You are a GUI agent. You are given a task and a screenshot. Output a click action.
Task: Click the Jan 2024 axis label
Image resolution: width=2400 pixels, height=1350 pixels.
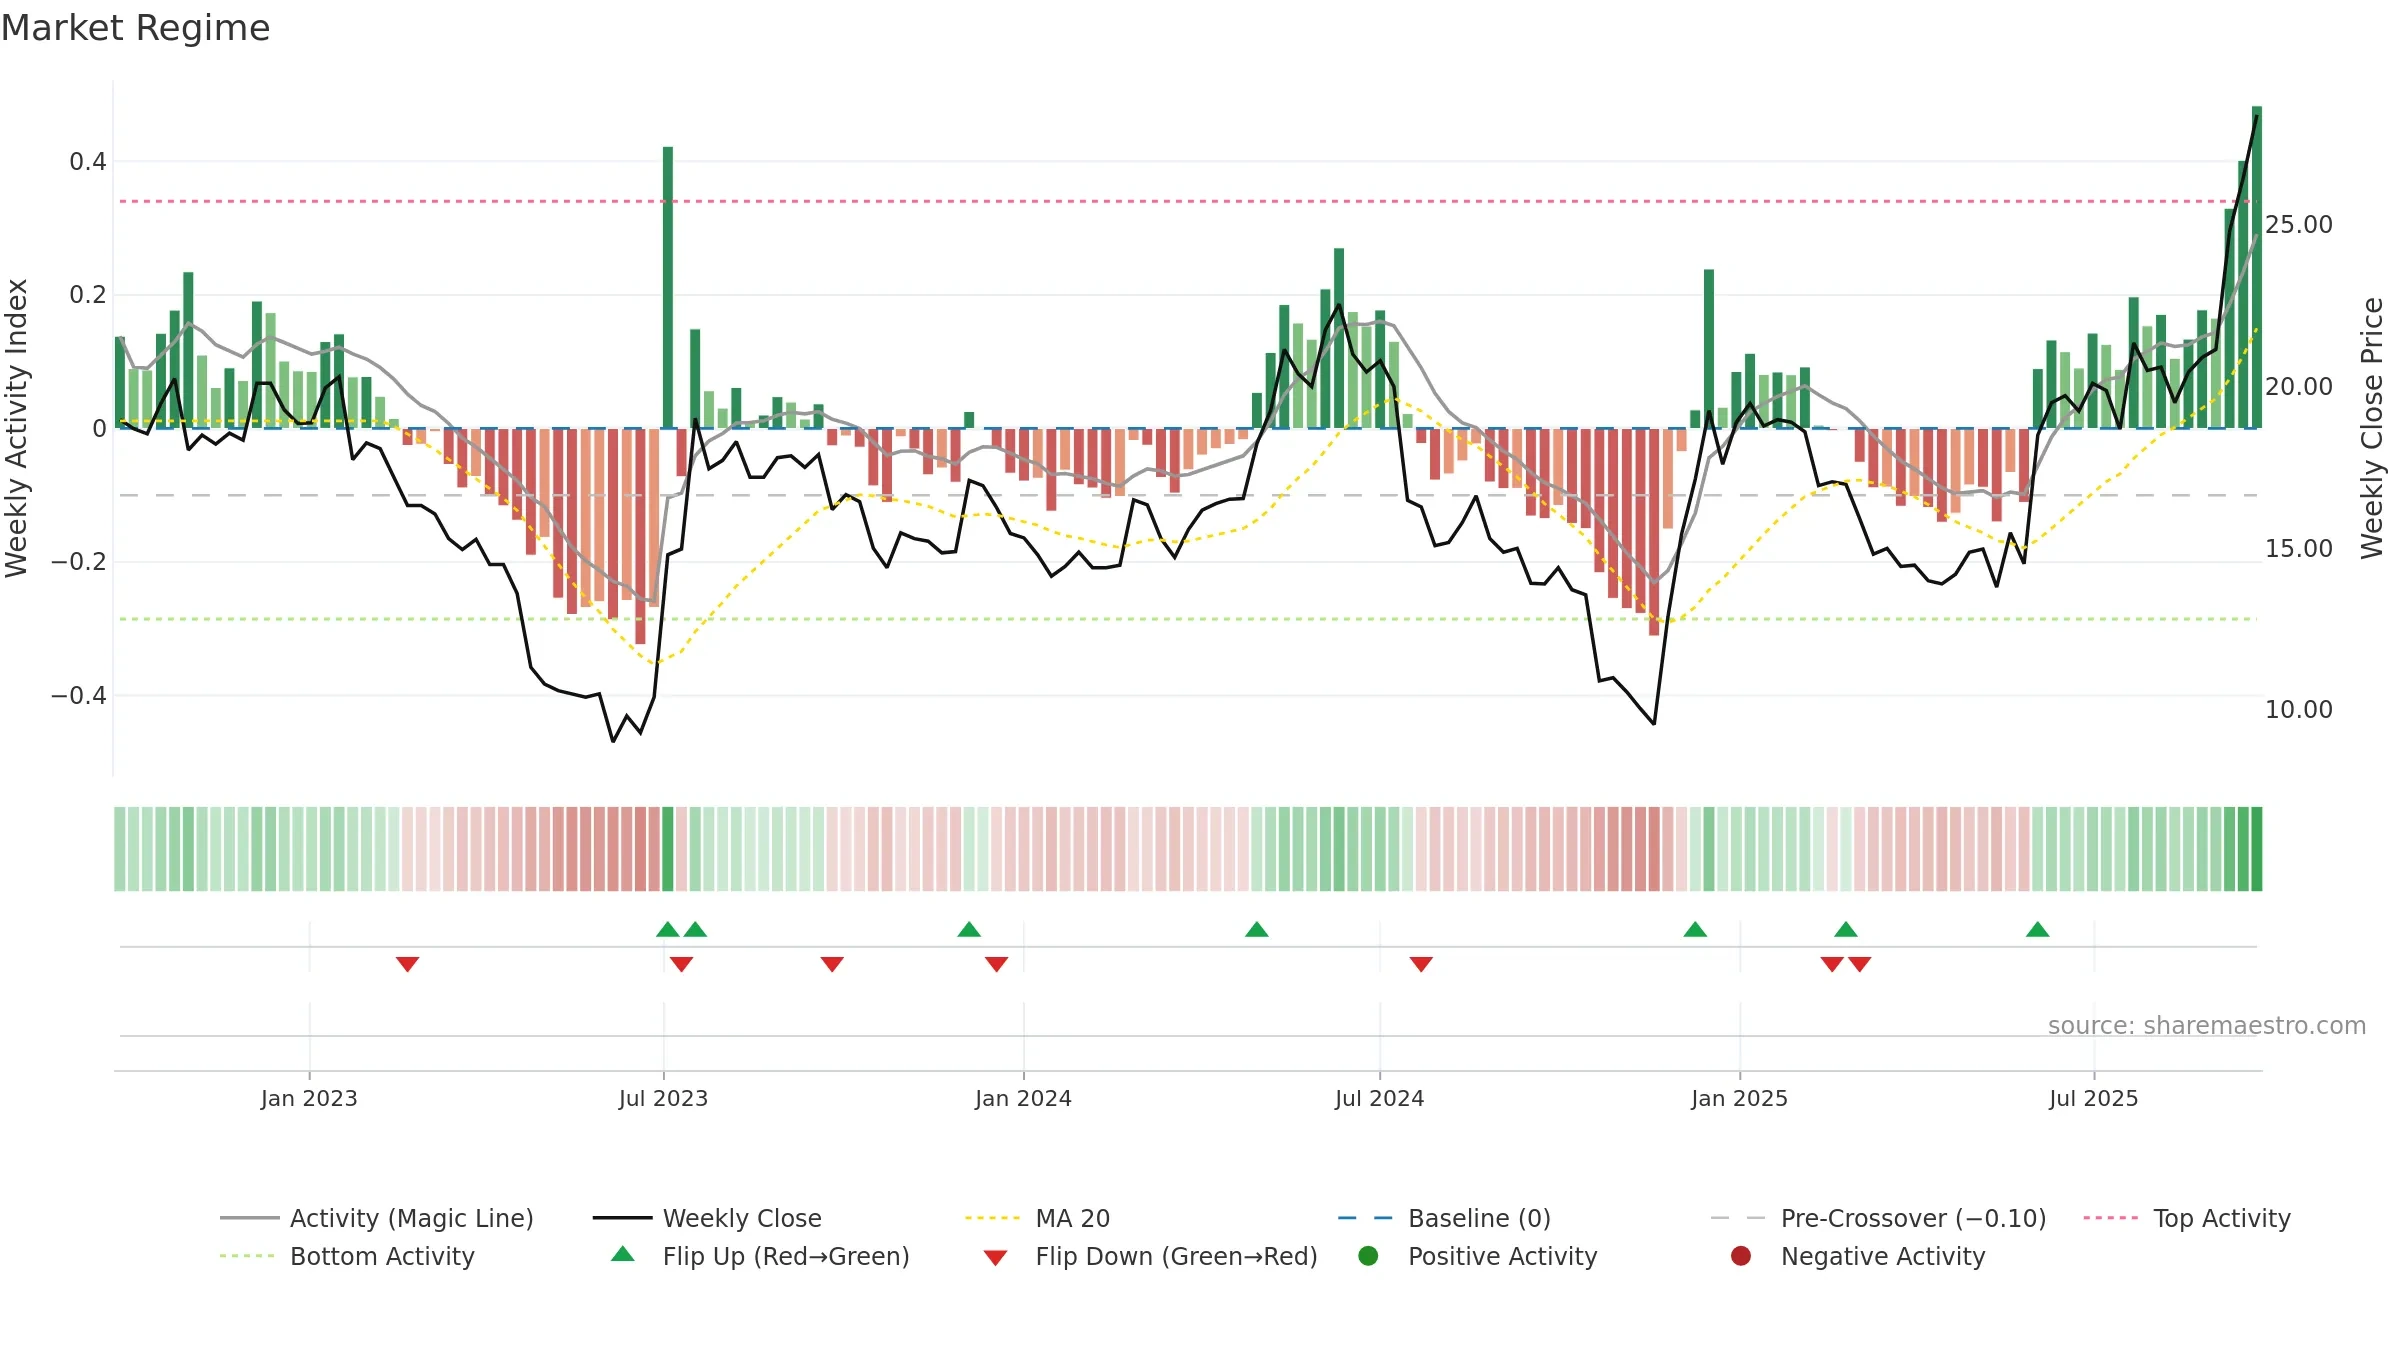pos(1023,1098)
